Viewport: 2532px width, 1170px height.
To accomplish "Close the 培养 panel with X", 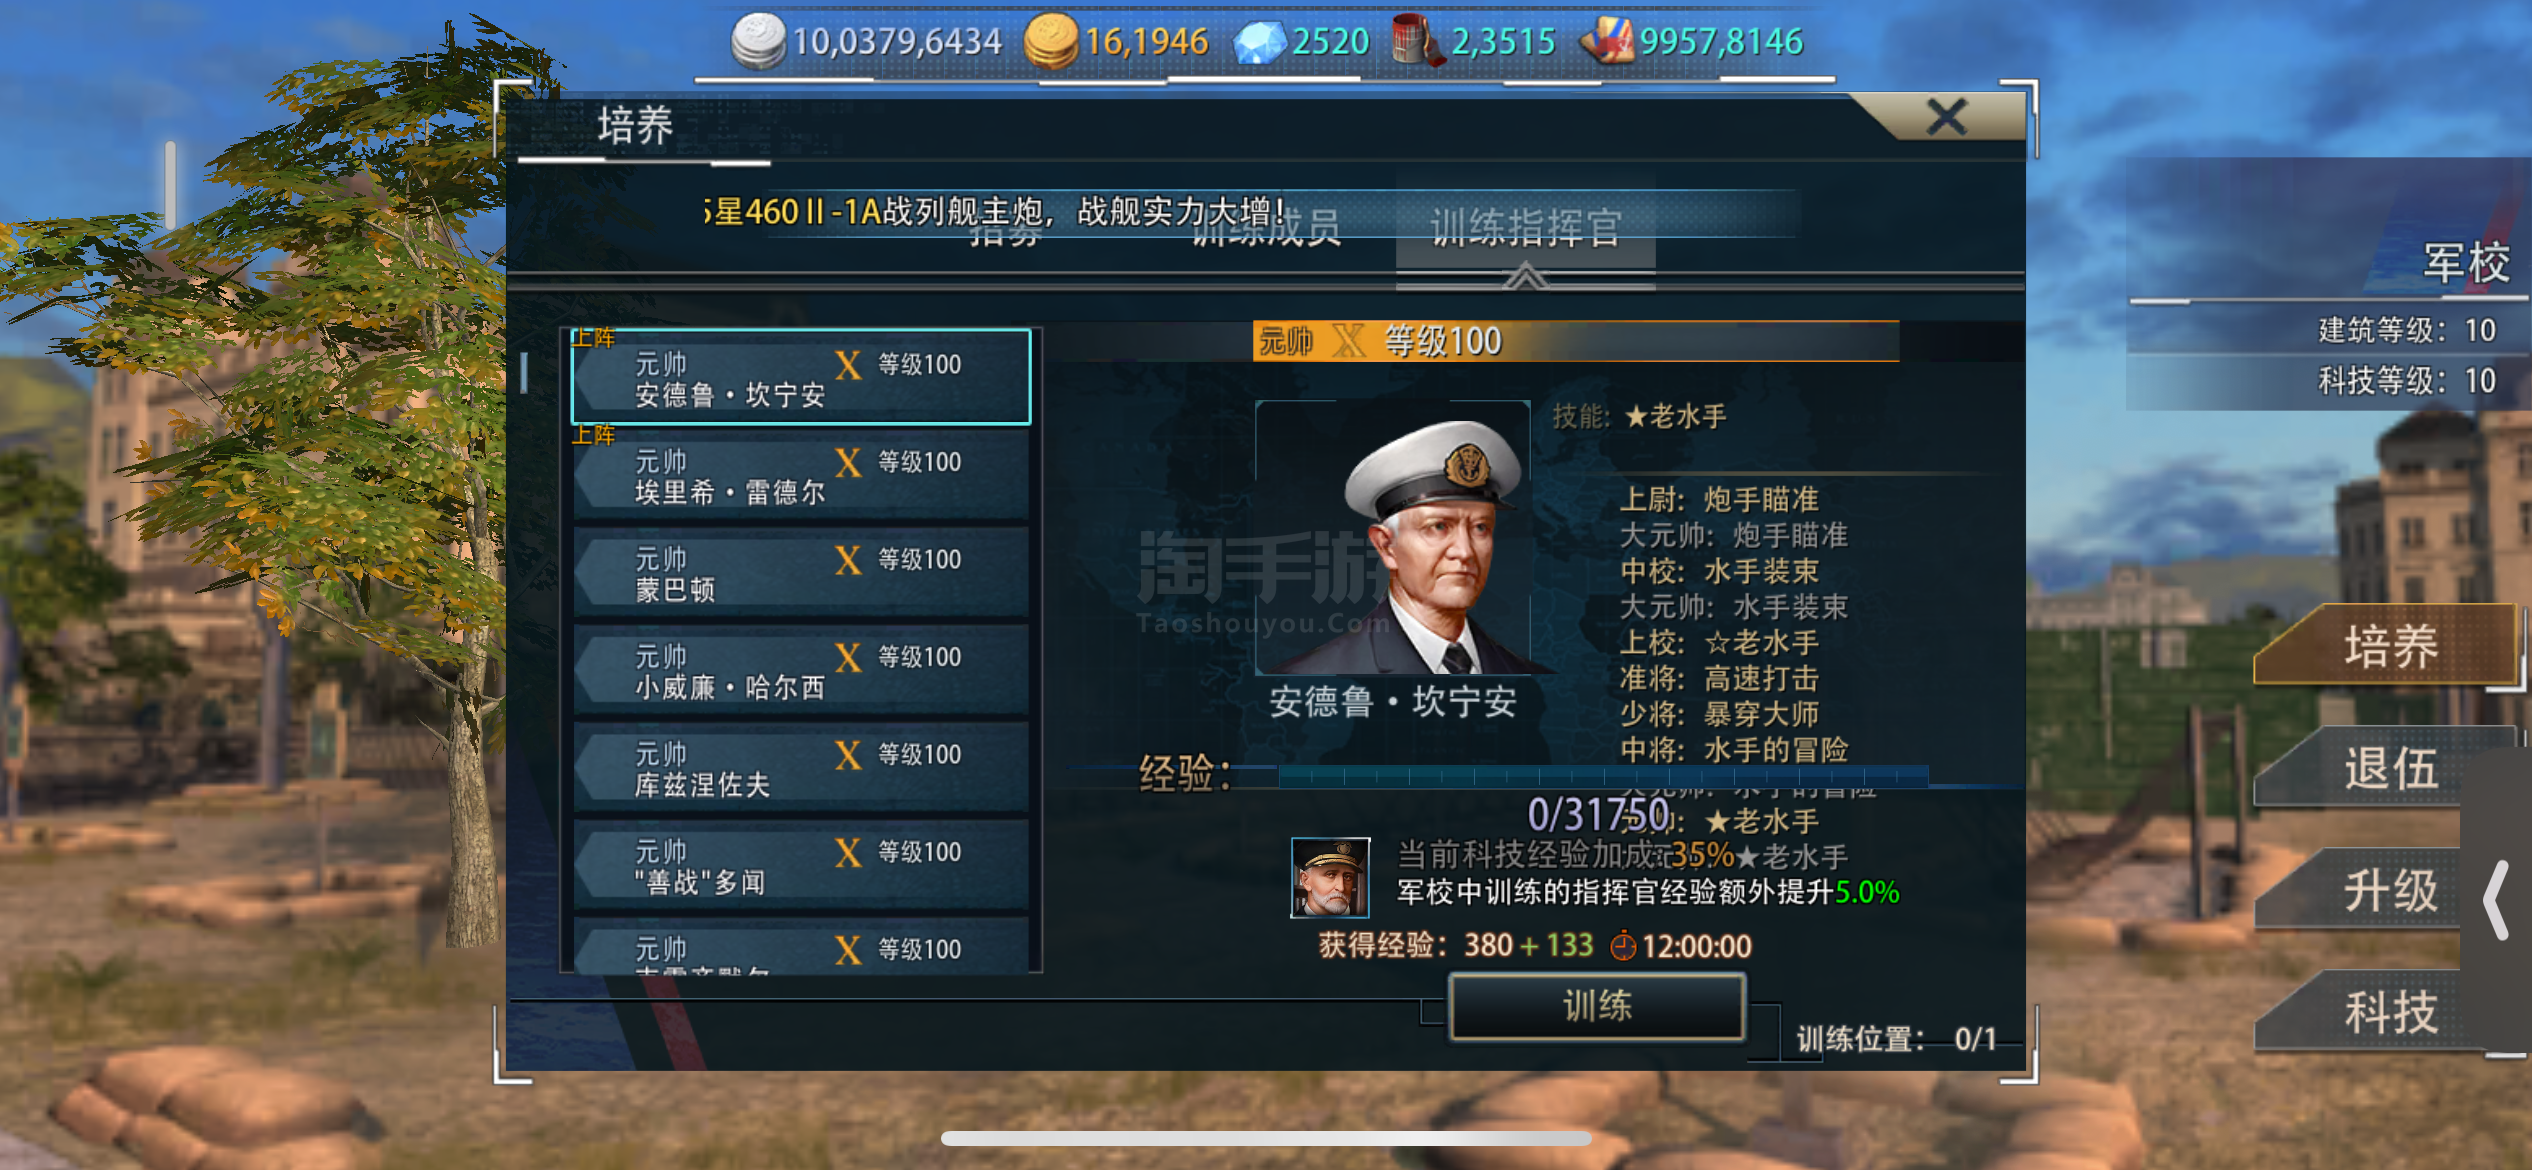I will pos(1946,118).
